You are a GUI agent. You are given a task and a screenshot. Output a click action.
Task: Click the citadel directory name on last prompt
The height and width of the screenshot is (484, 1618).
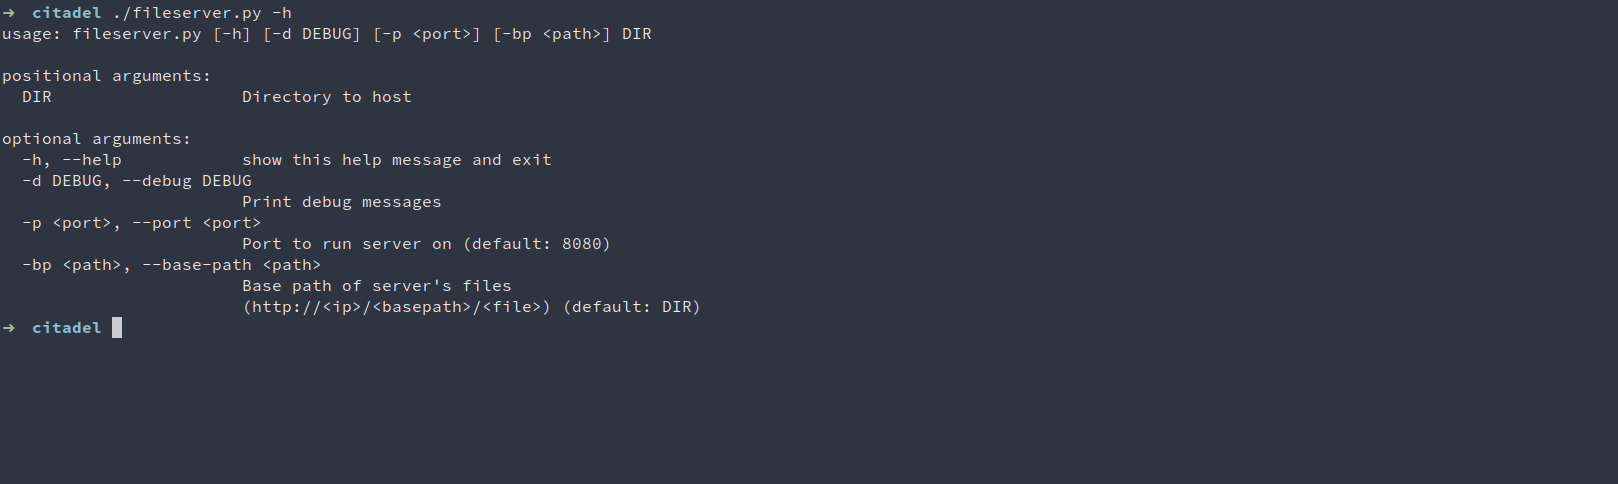67,328
